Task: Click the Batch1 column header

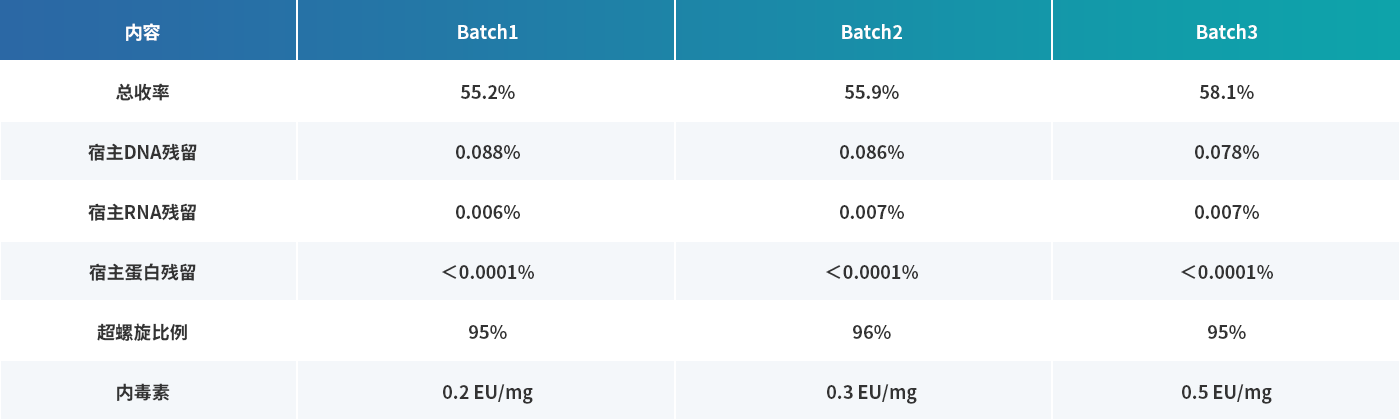Action: pyautogui.click(x=487, y=32)
